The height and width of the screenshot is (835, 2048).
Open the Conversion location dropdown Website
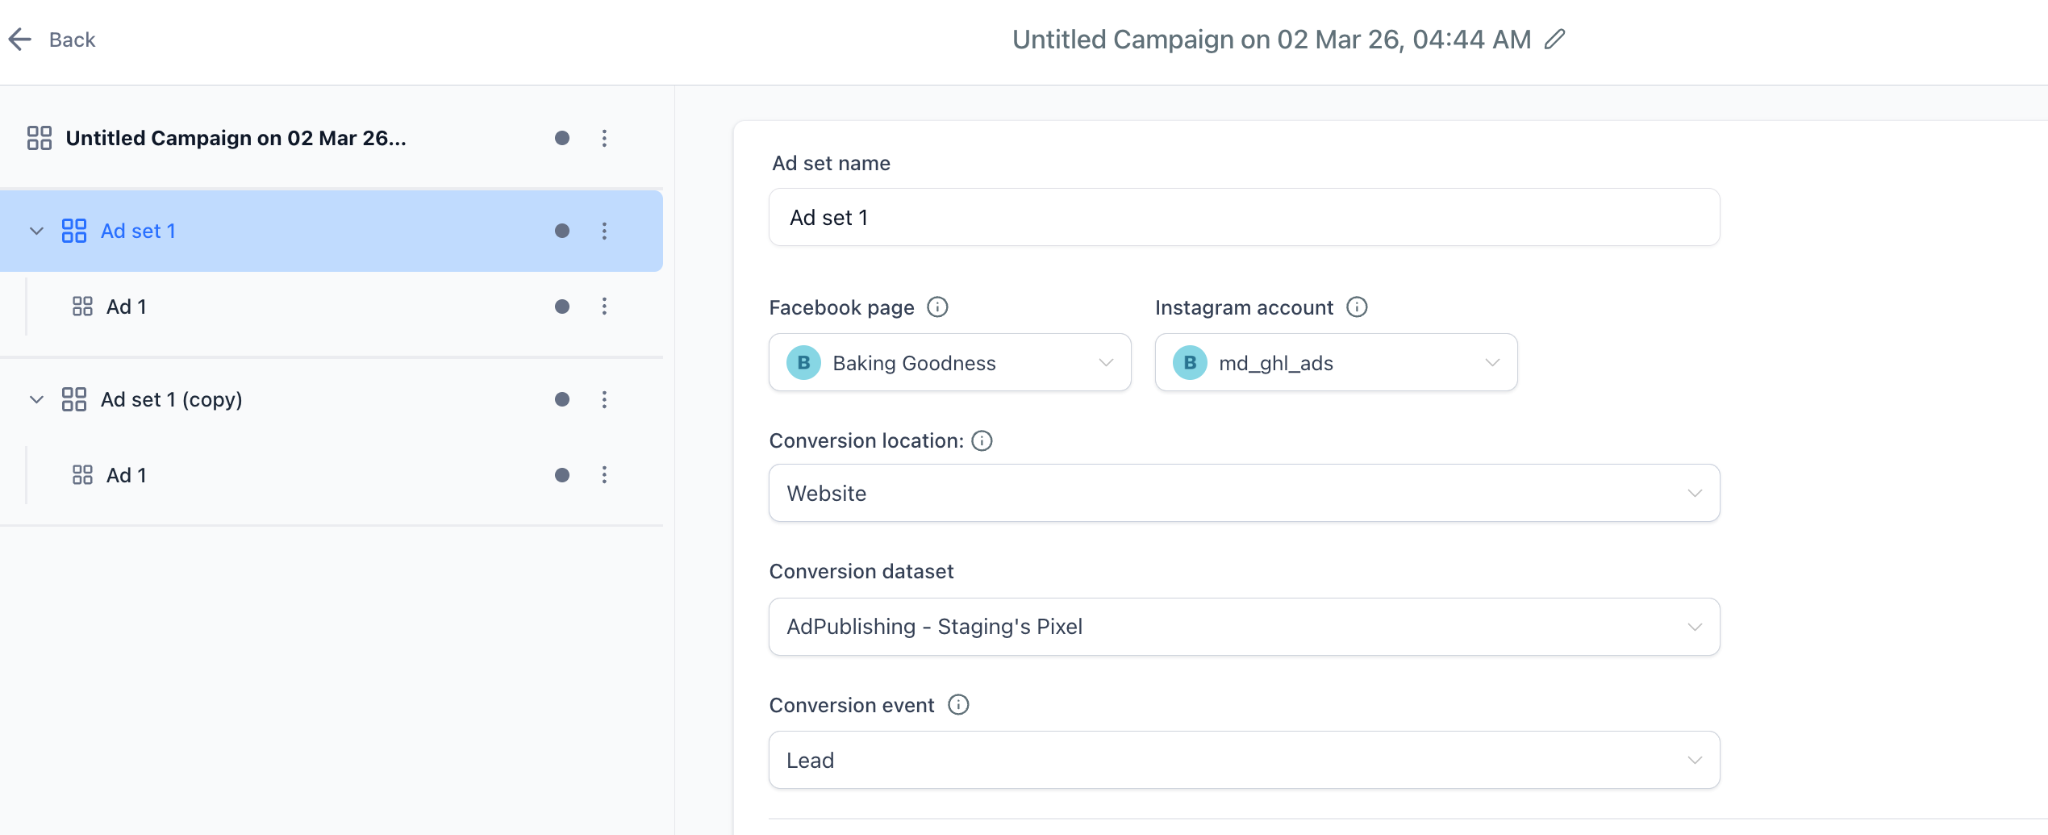click(1244, 493)
